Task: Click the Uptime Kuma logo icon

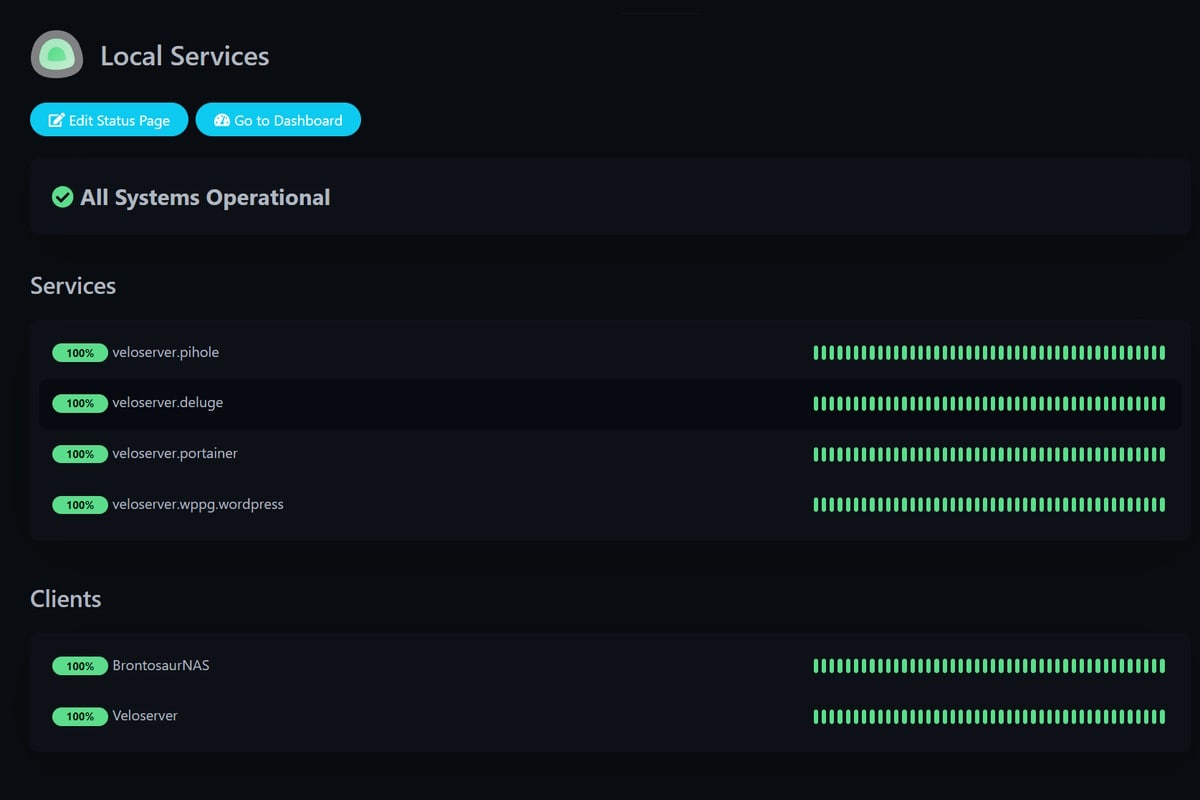Action: (x=57, y=55)
